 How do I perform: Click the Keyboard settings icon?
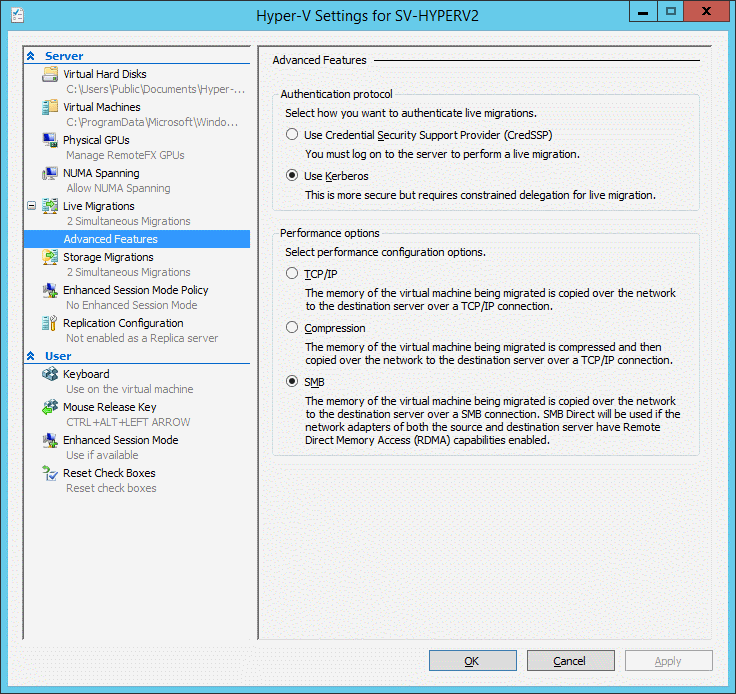(x=50, y=374)
